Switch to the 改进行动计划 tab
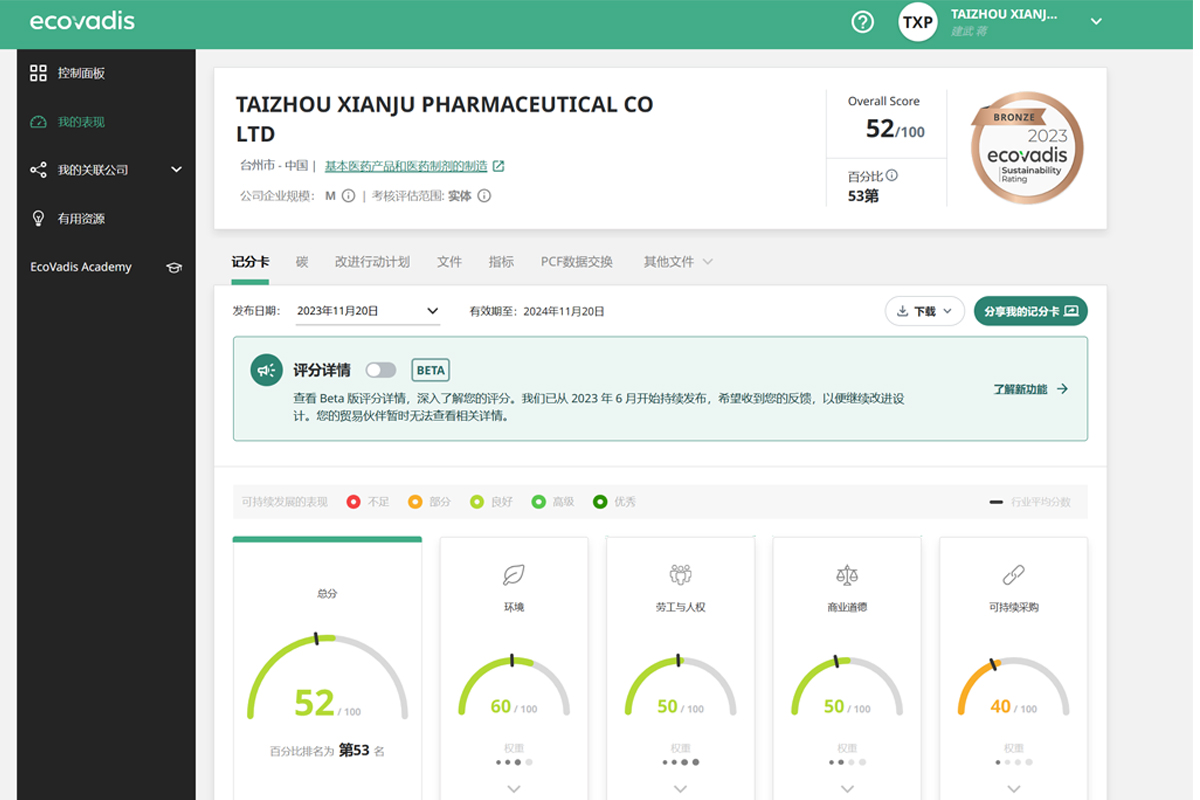 (372, 262)
